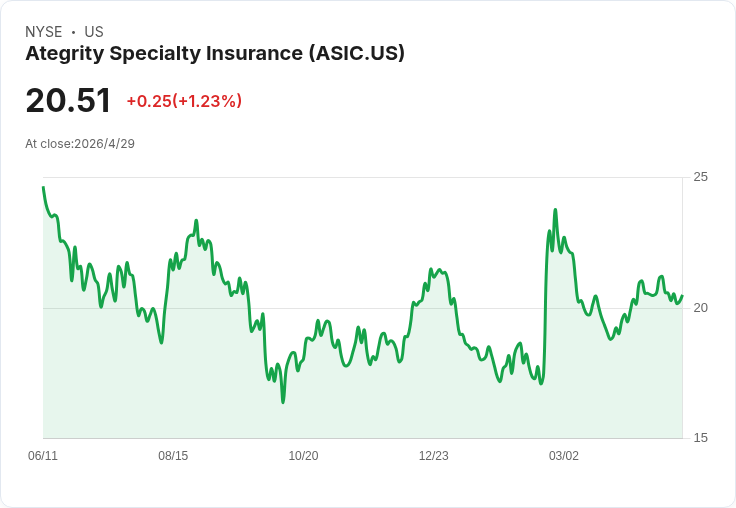
Task: Click the chart line's starting point at 06/11
Action: (43, 187)
